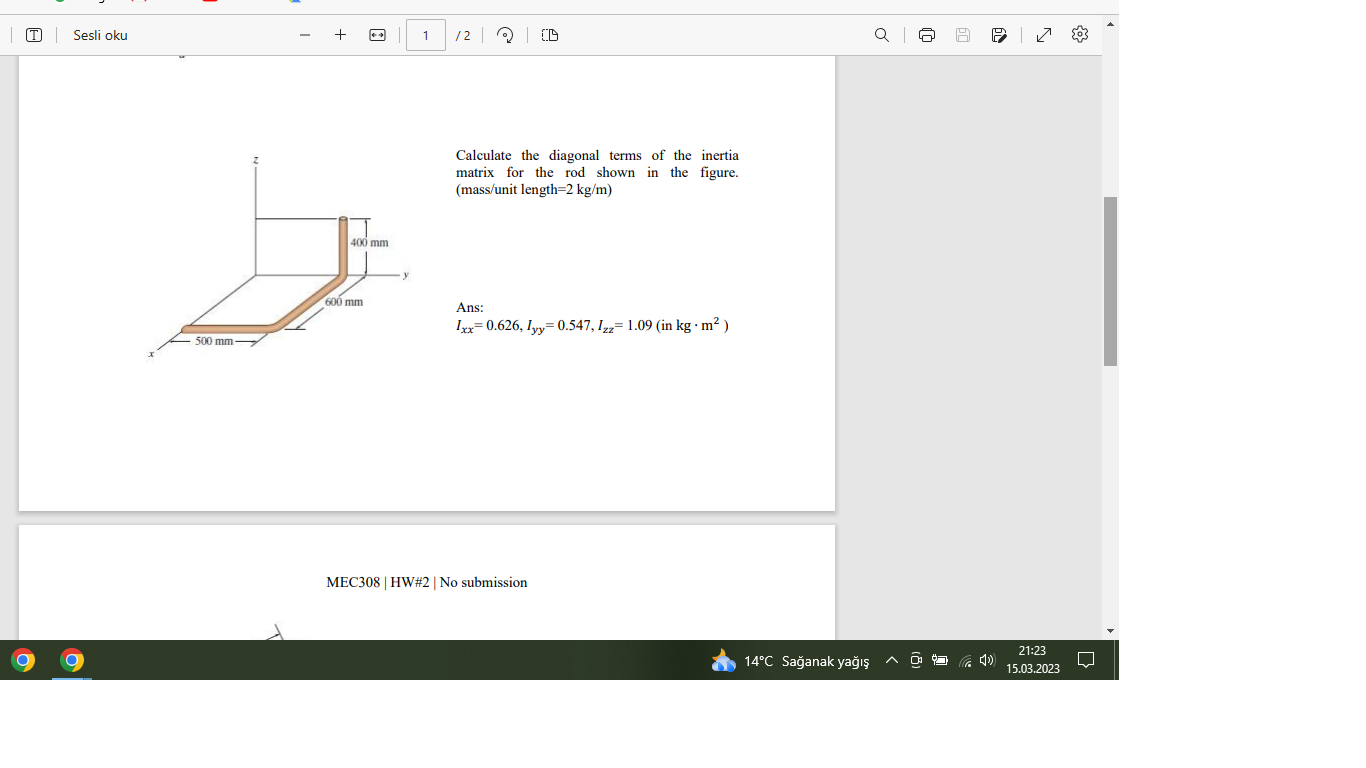
Task: Zoom out of the document
Action: point(305,34)
